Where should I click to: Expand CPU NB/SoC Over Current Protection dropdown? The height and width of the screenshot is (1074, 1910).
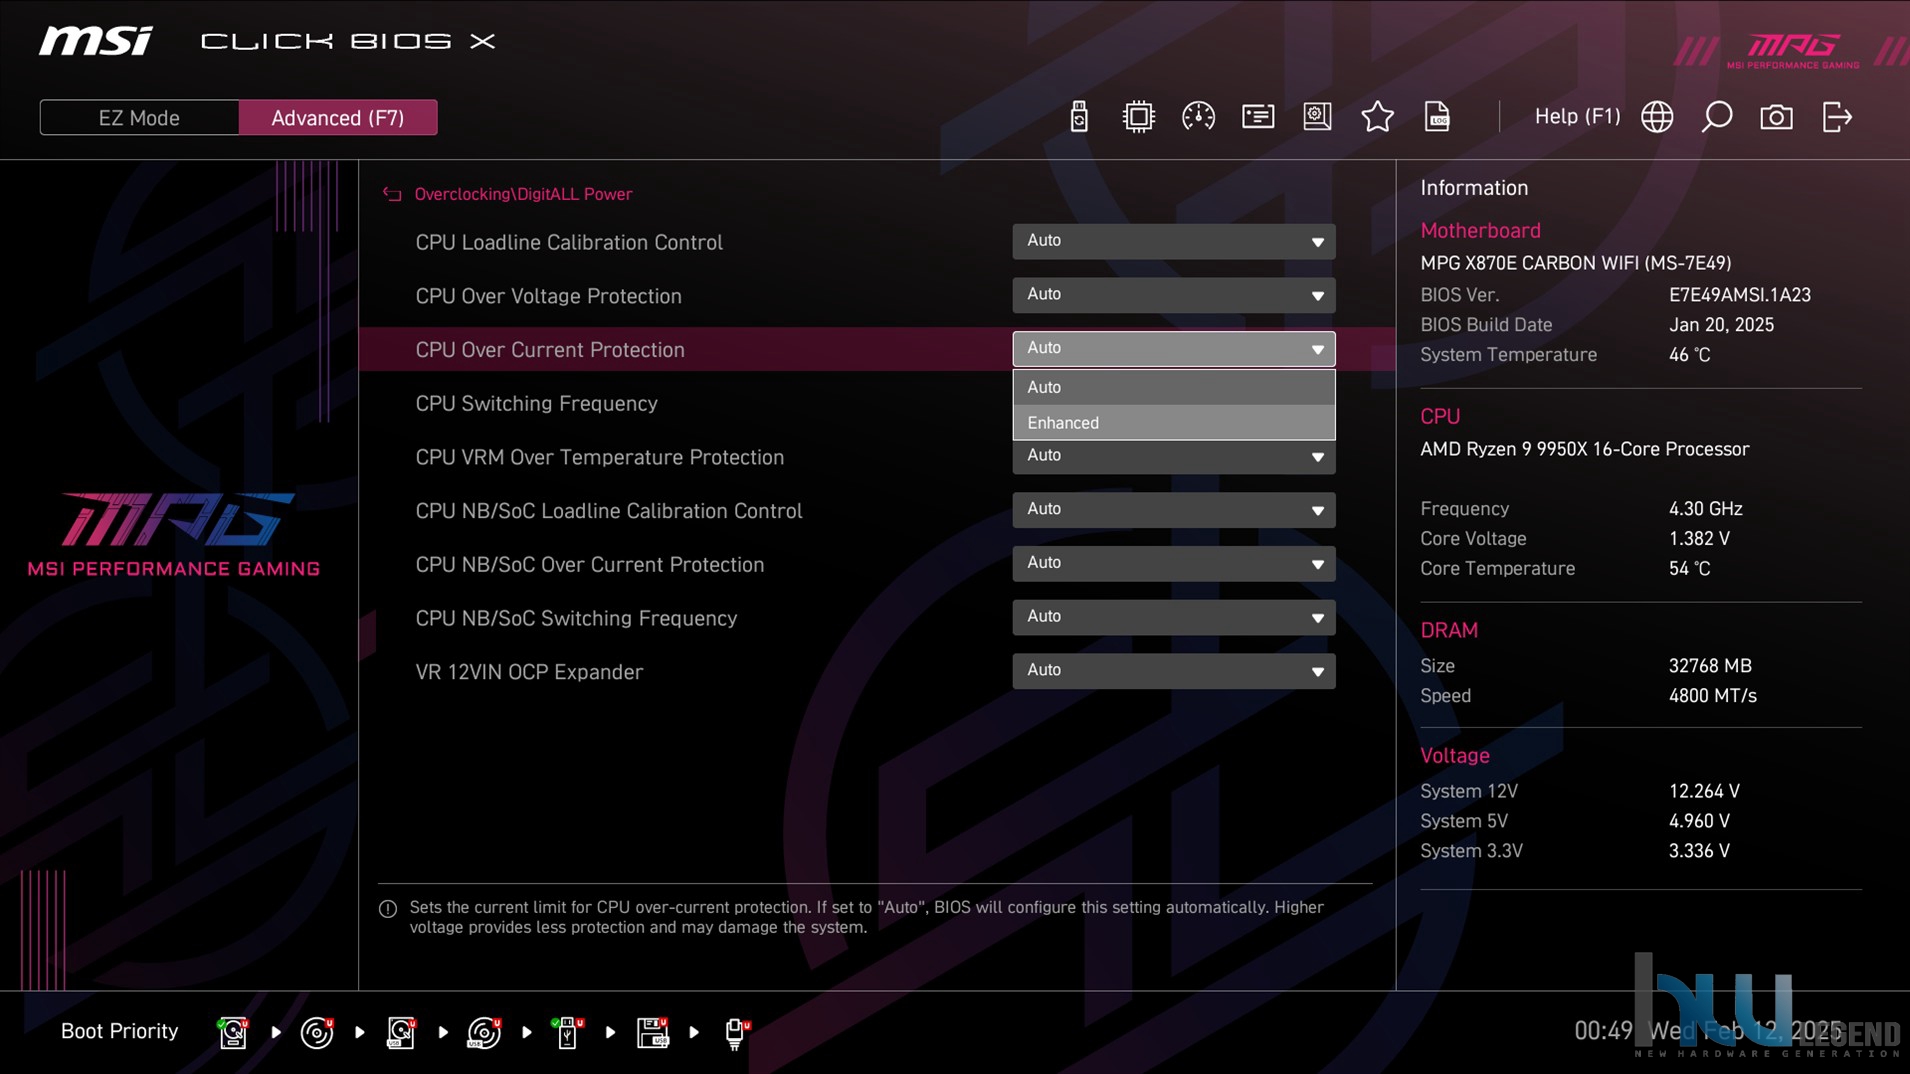(1173, 564)
